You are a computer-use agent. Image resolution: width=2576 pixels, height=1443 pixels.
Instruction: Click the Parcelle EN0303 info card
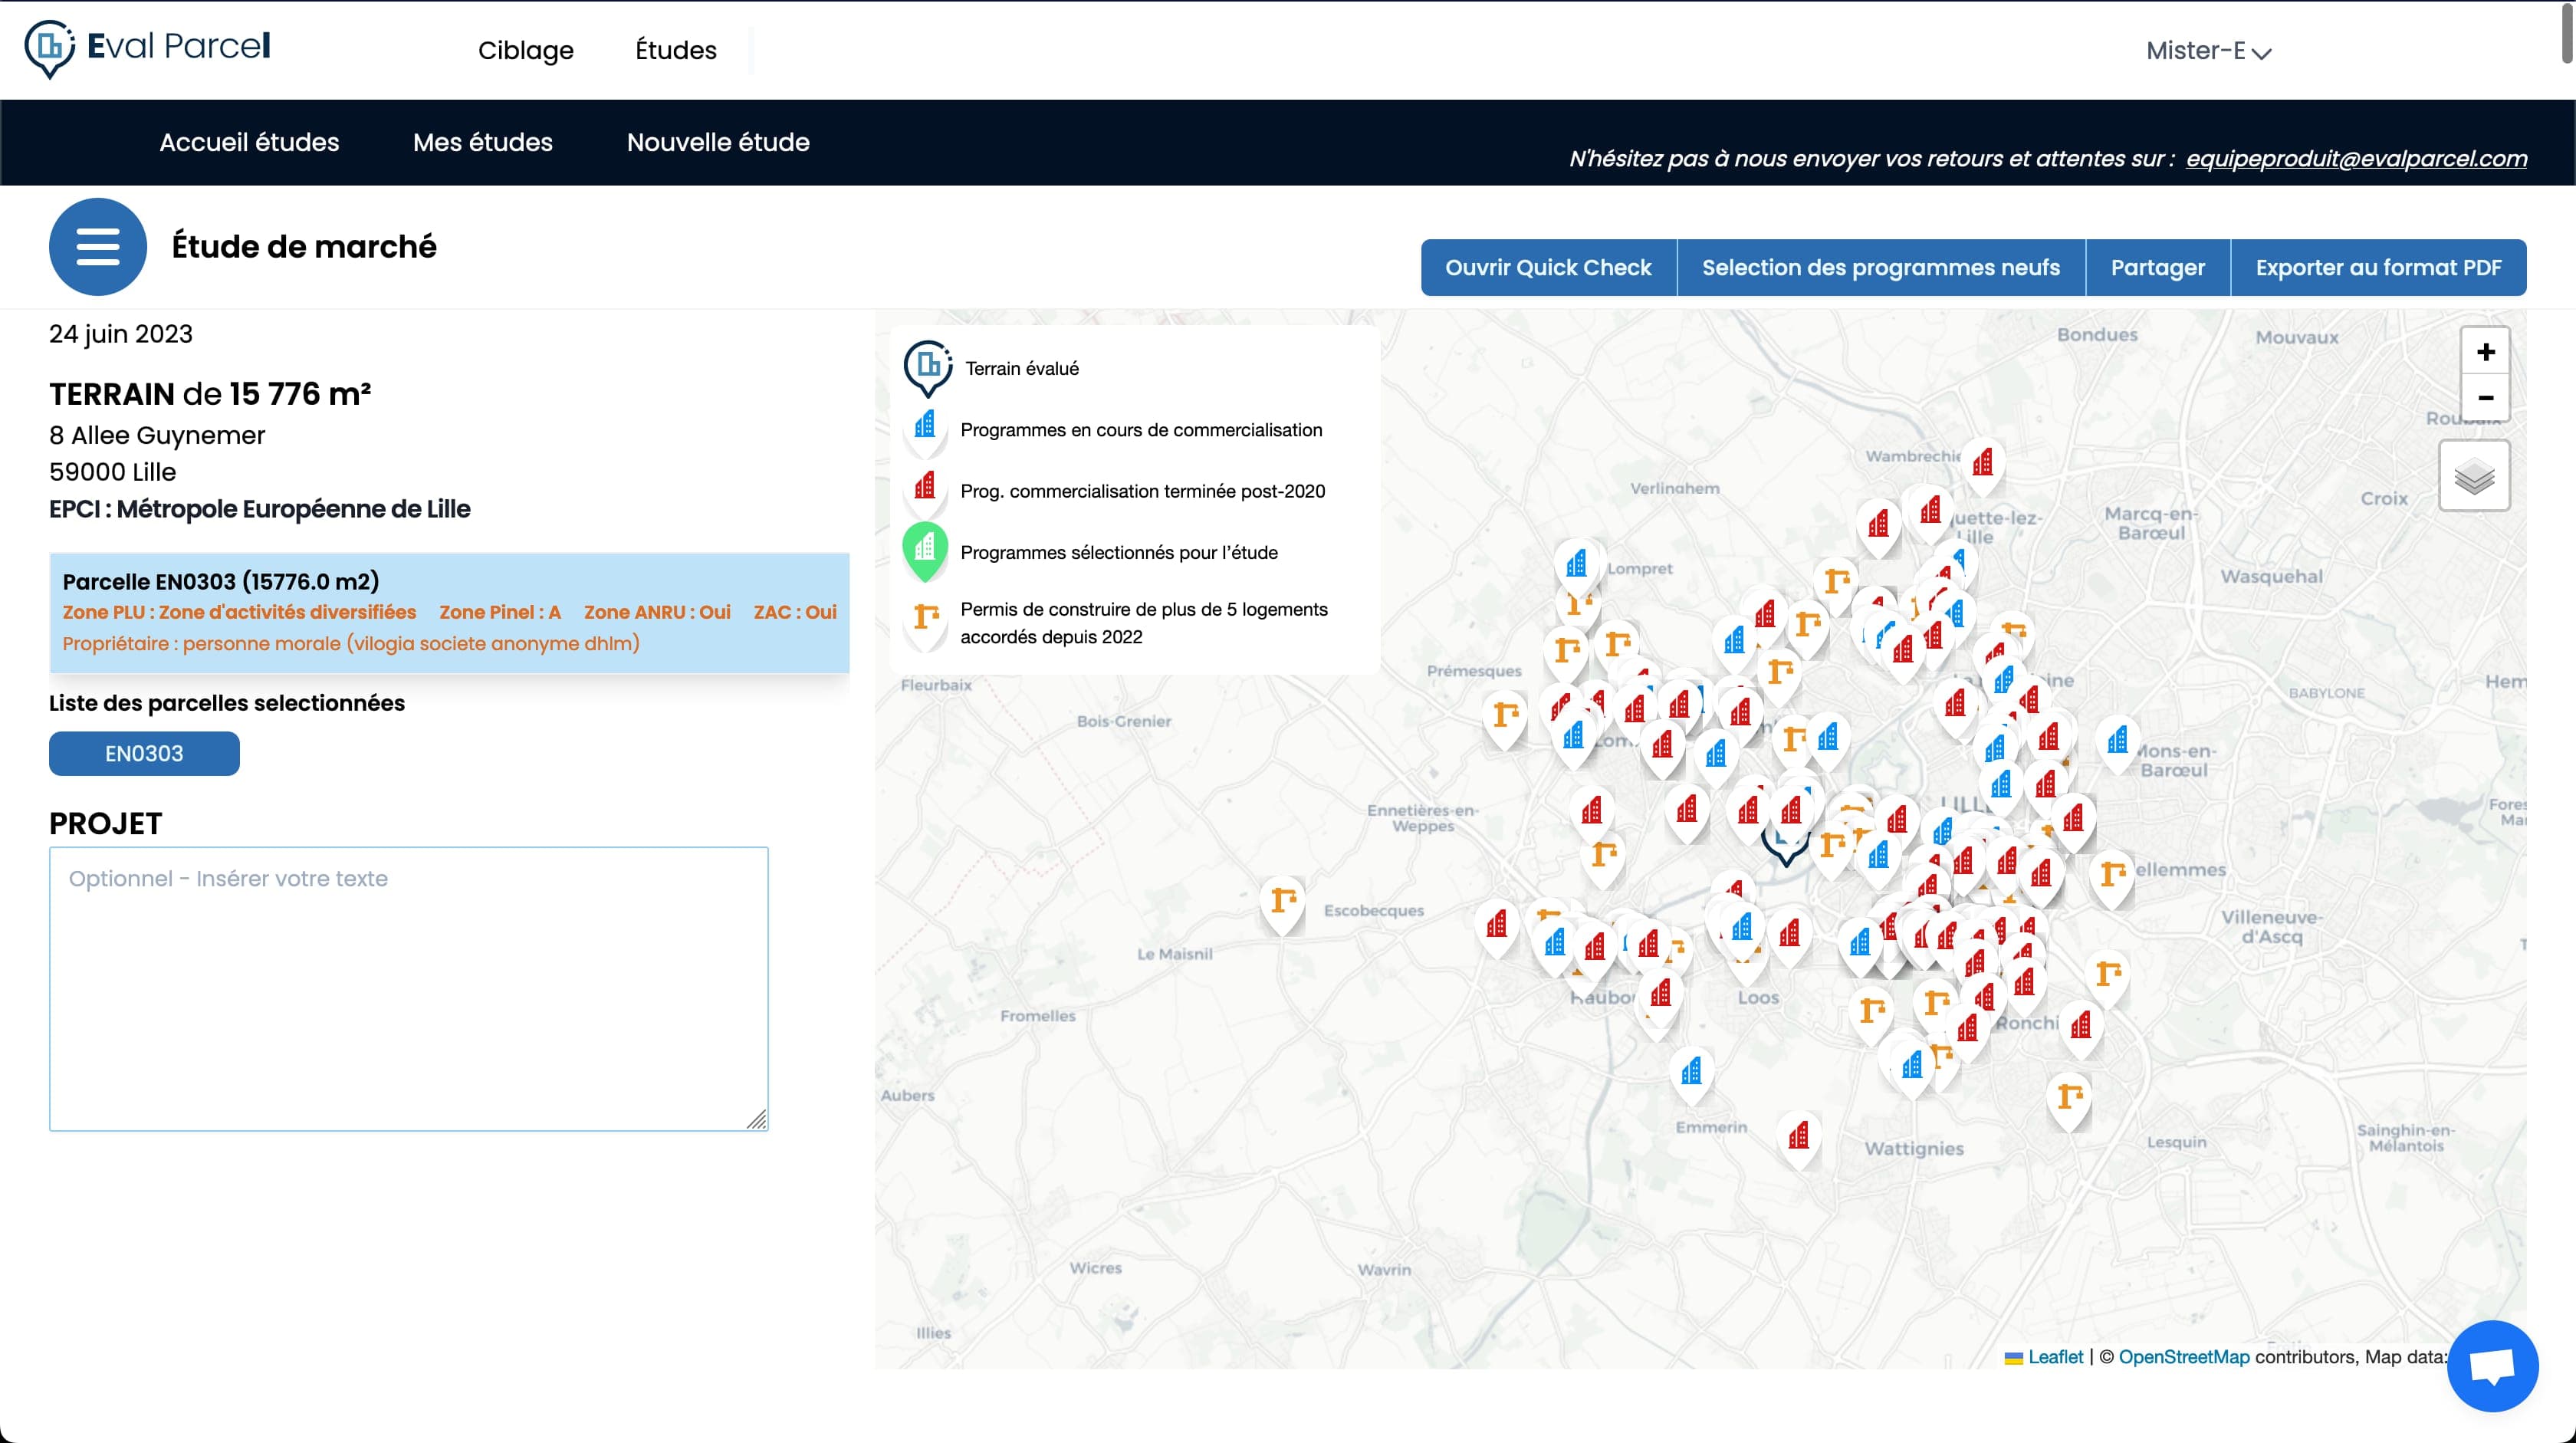pos(449,612)
